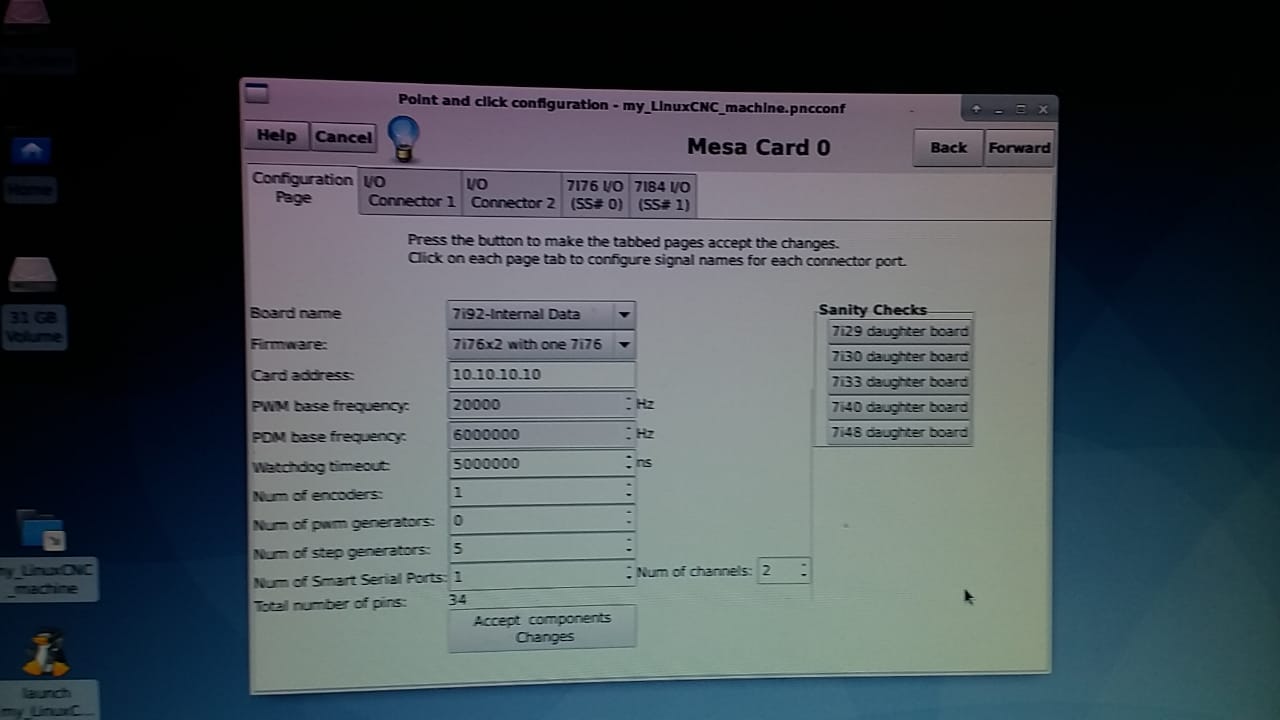Run 7i30 daughter board sanity check
This screenshot has width=1280, height=720.
click(899, 356)
